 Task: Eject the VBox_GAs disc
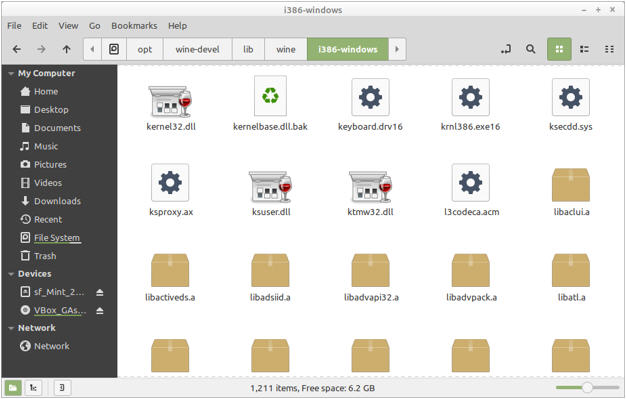pyautogui.click(x=100, y=311)
